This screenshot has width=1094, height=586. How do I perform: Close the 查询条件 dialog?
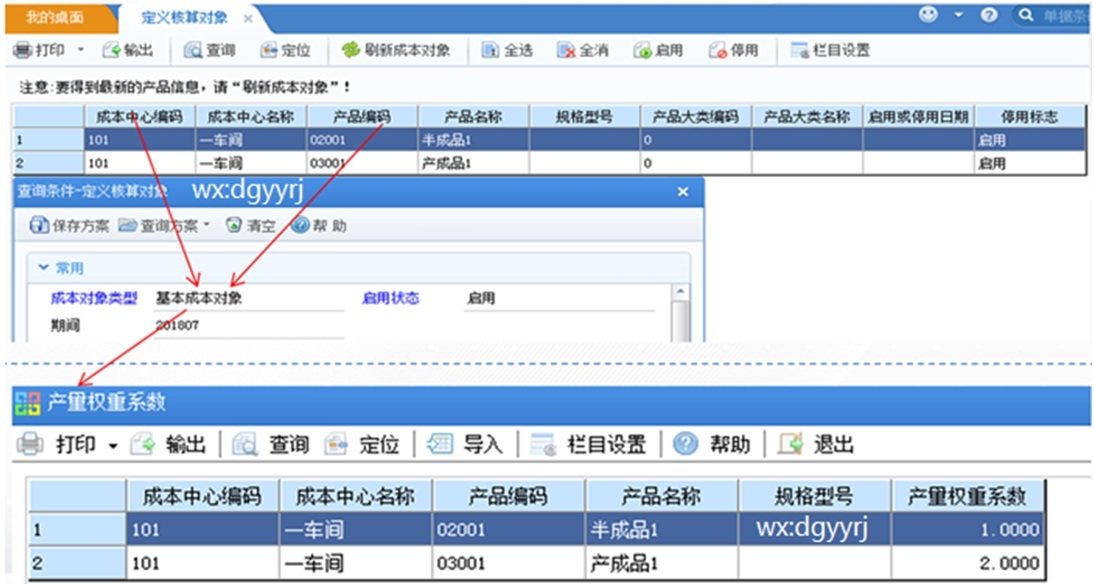tap(683, 191)
